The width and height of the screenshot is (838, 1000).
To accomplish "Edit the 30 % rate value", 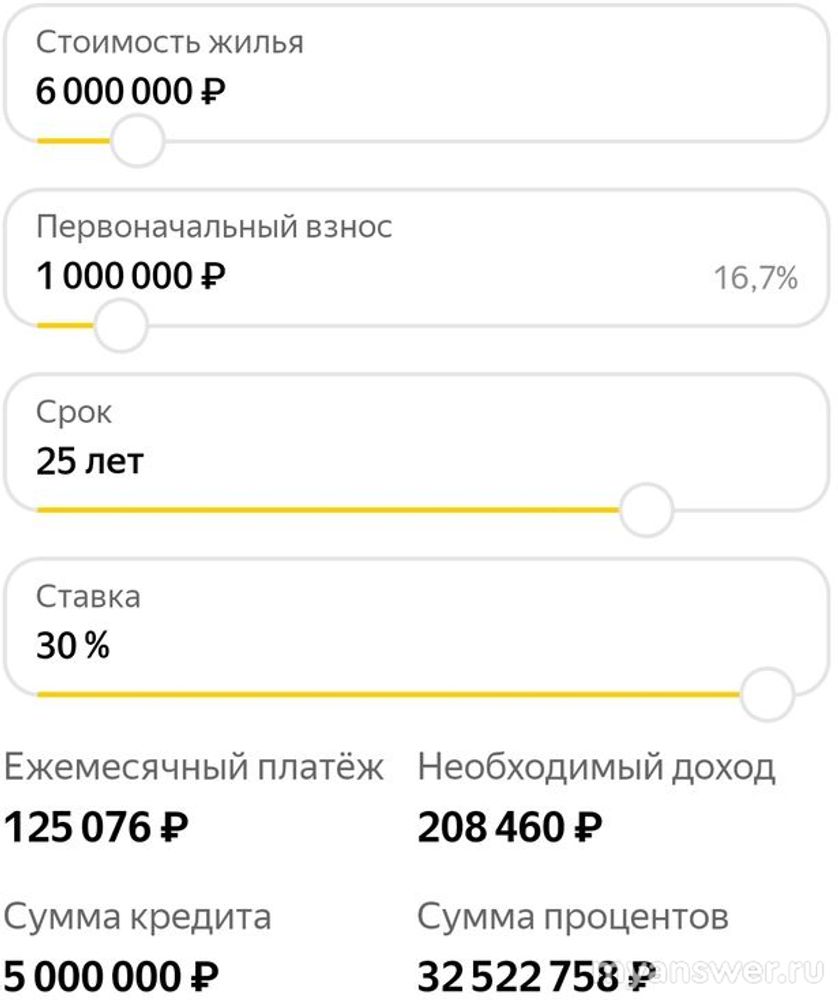I will coord(73,646).
